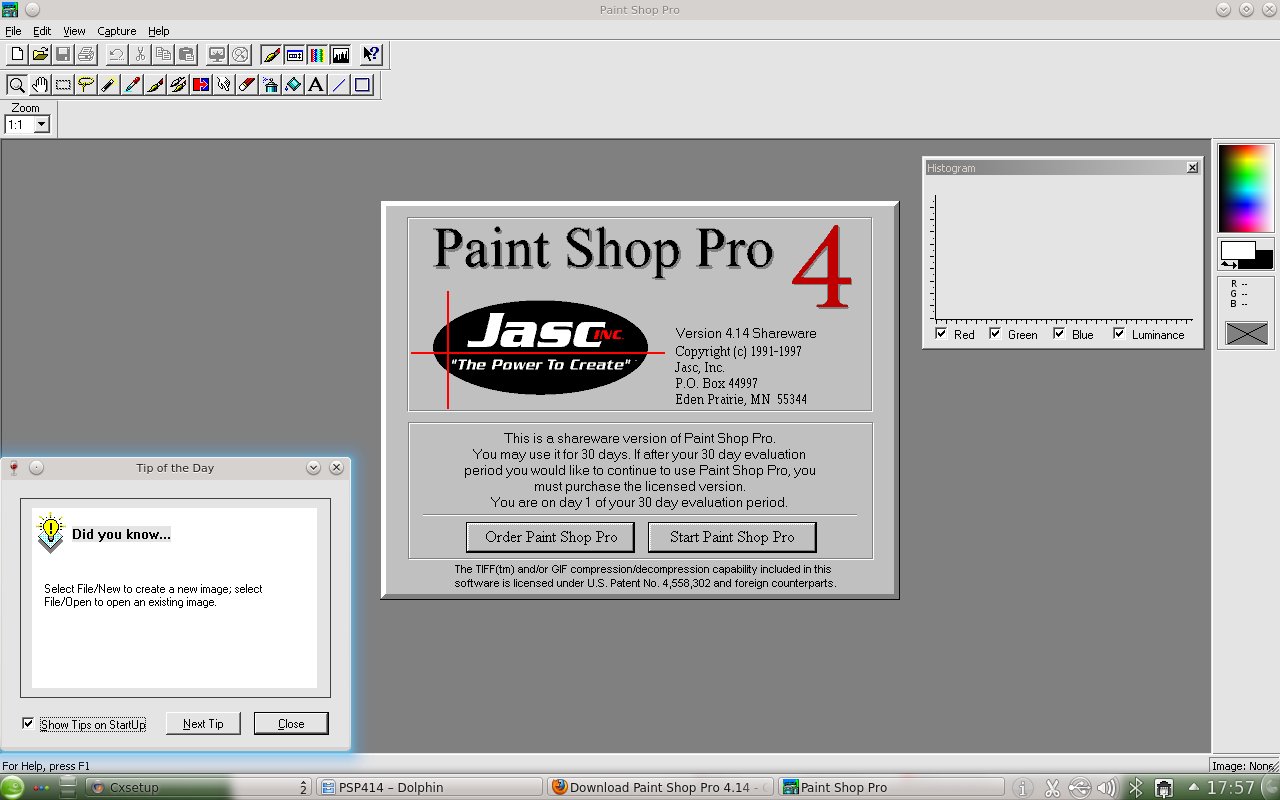Select the Magic Wand tool

(109, 85)
